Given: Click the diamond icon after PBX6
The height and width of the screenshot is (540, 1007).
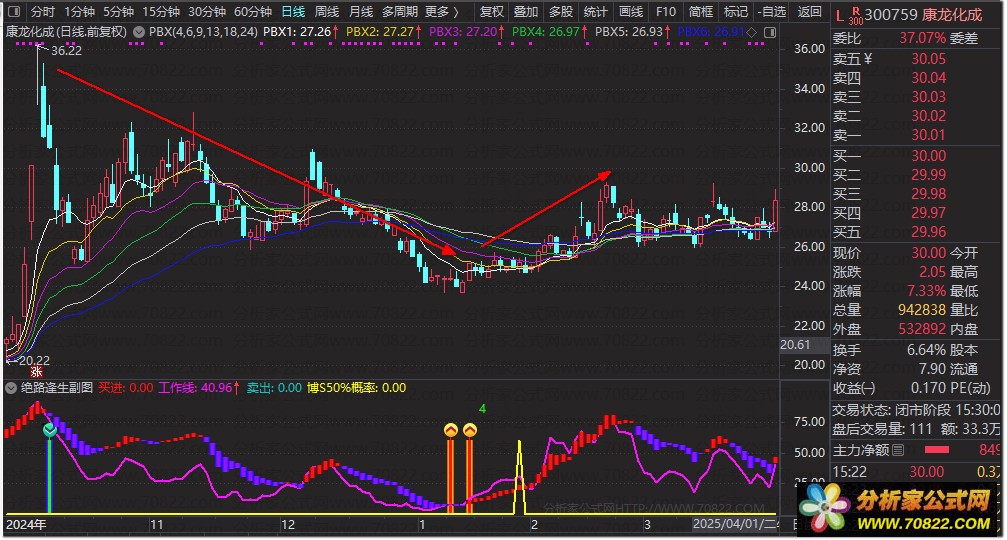Looking at the screenshot, I should pyautogui.click(x=751, y=31).
